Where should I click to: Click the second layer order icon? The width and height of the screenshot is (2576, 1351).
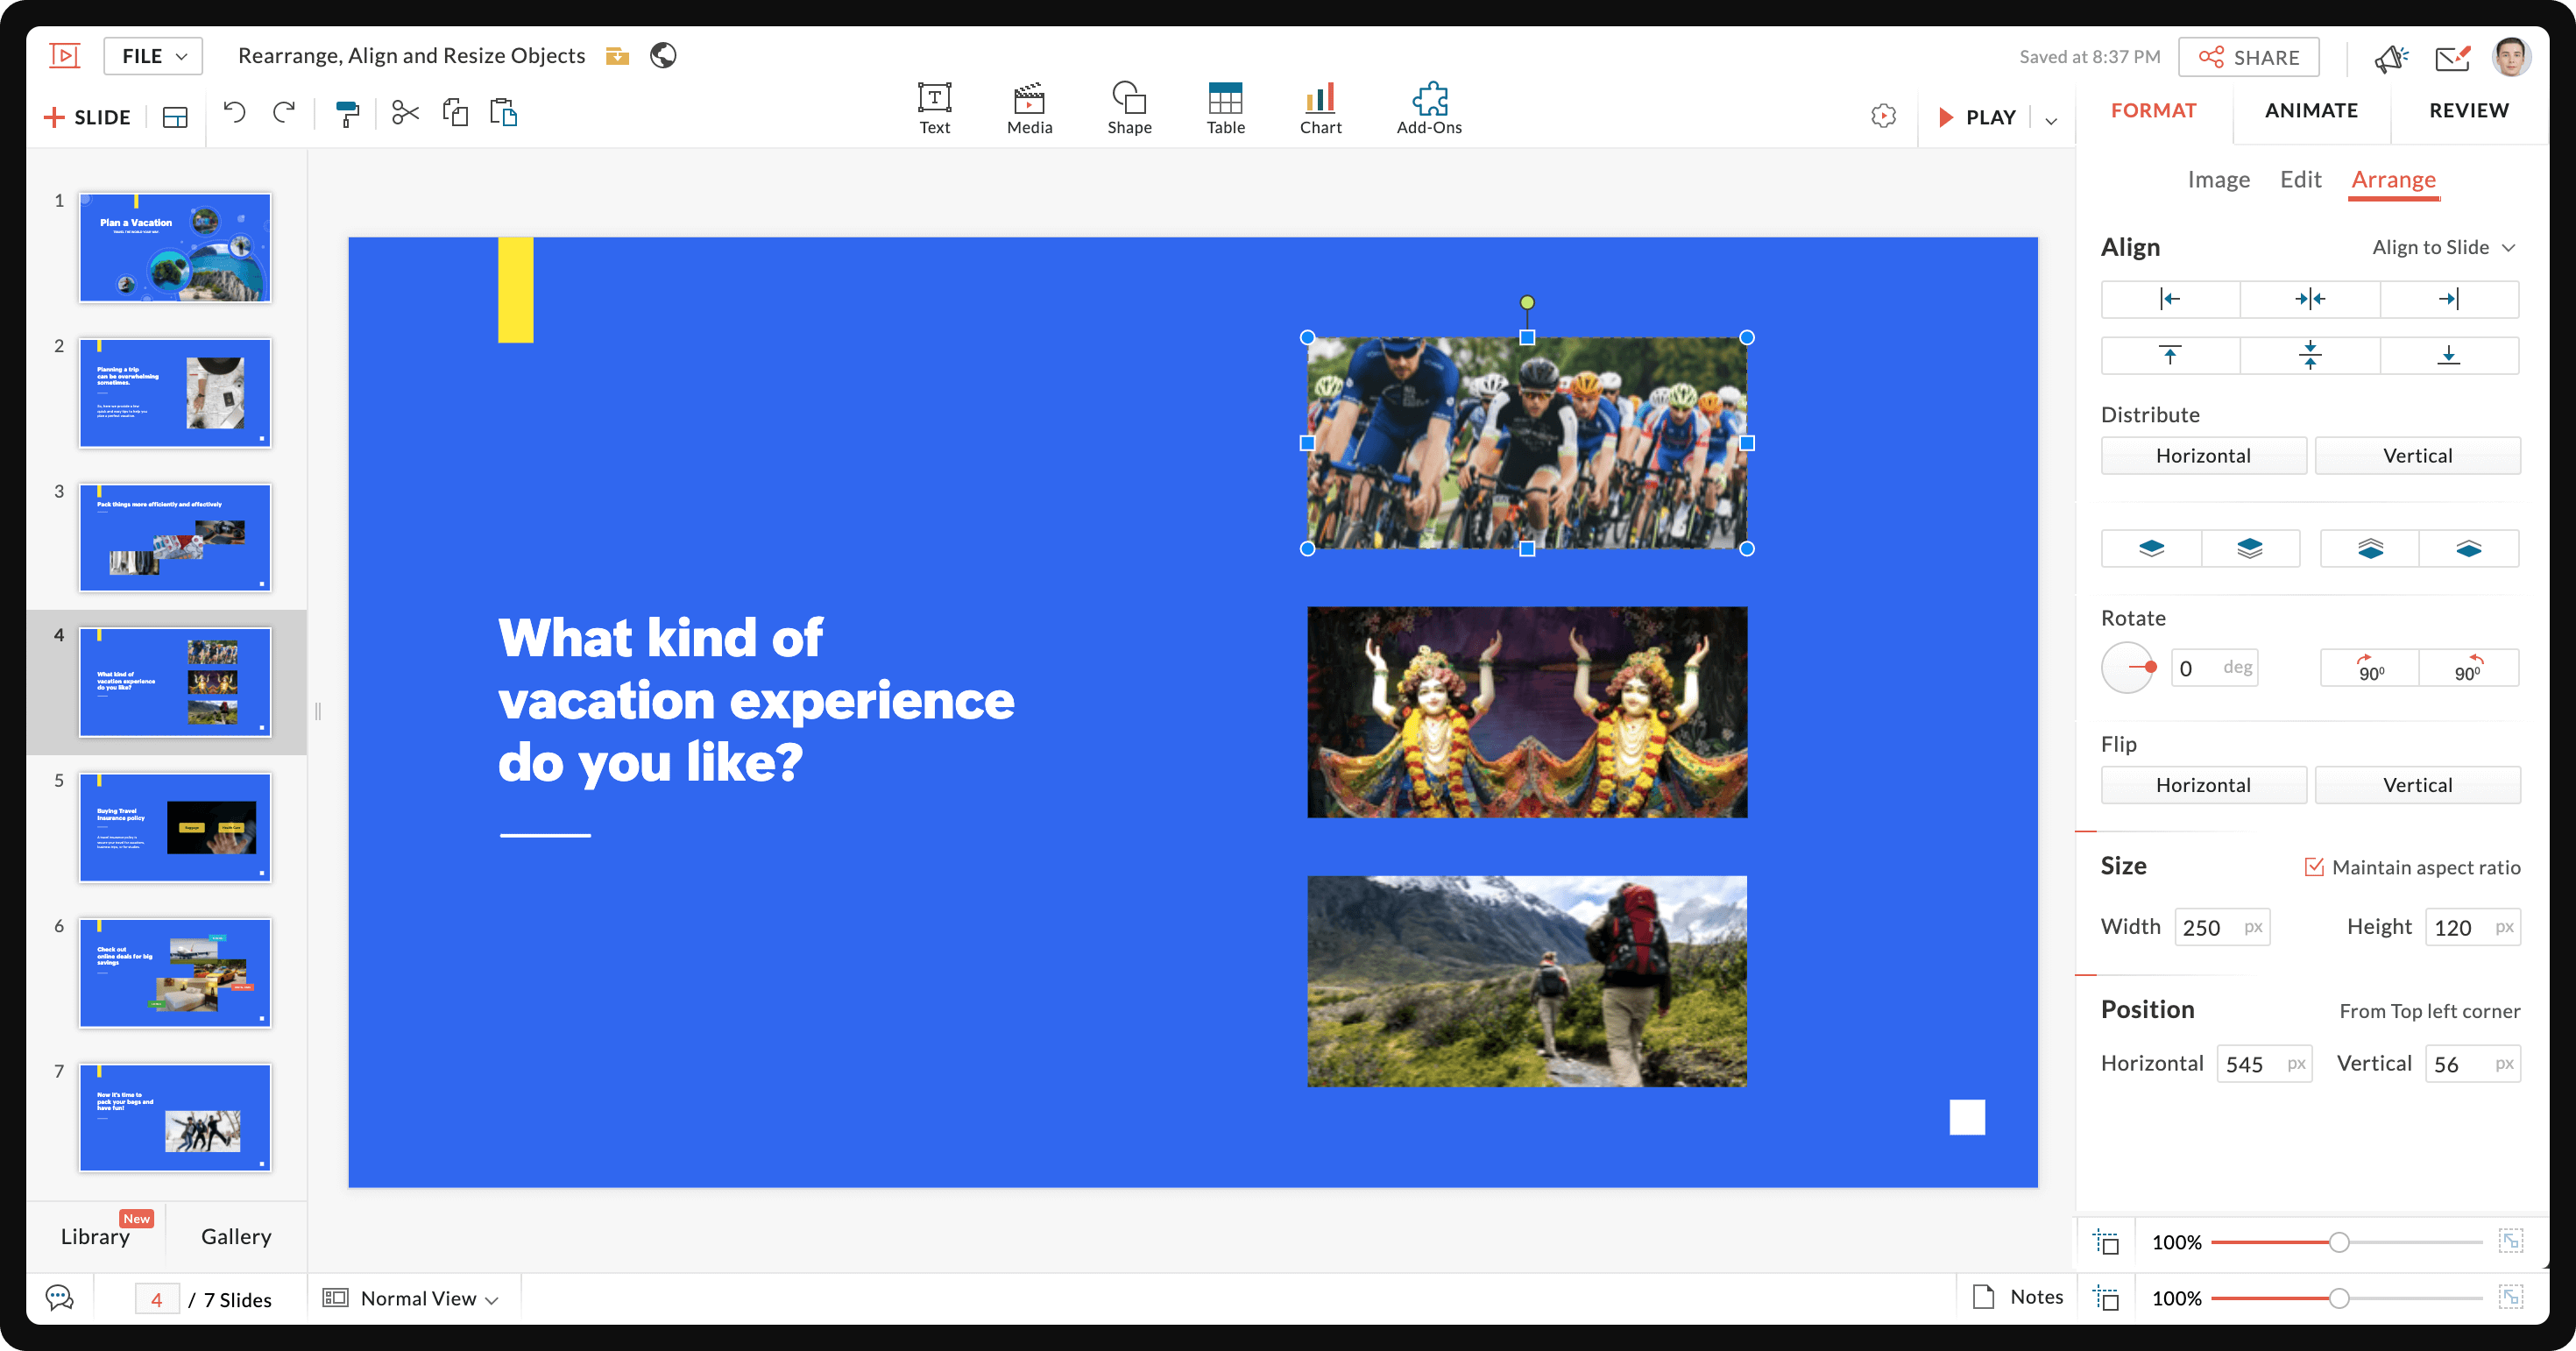[x=2250, y=548]
